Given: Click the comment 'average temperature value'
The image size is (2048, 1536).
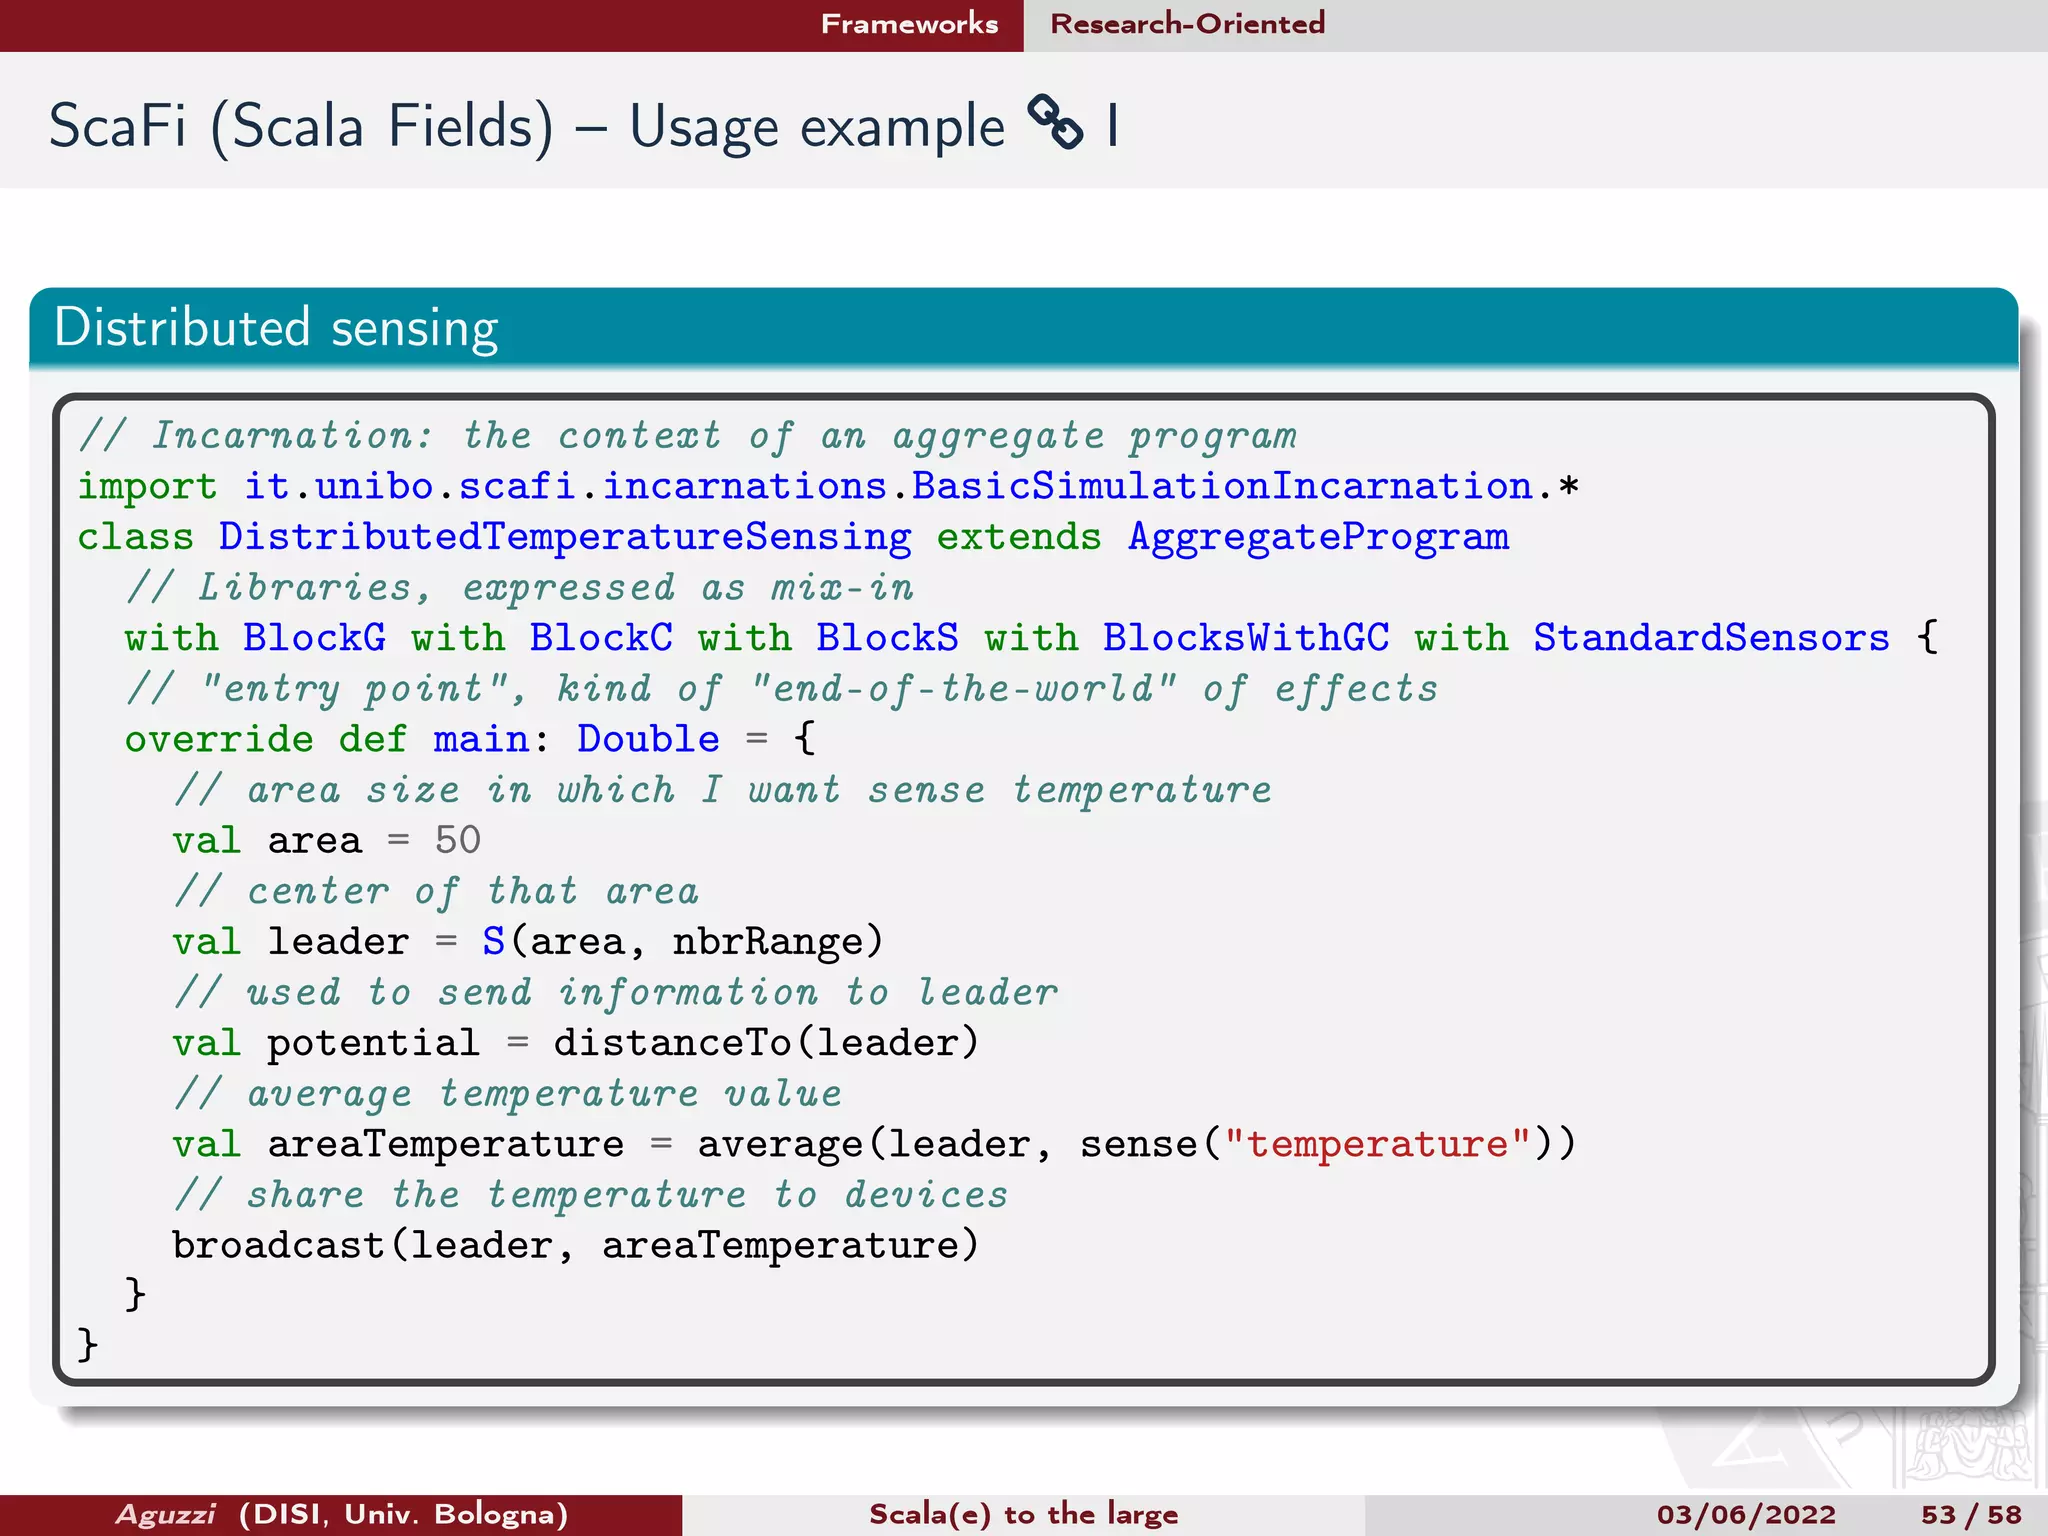Looking at the screenshot, I should pyautogui.click(x=508, y=1094).
